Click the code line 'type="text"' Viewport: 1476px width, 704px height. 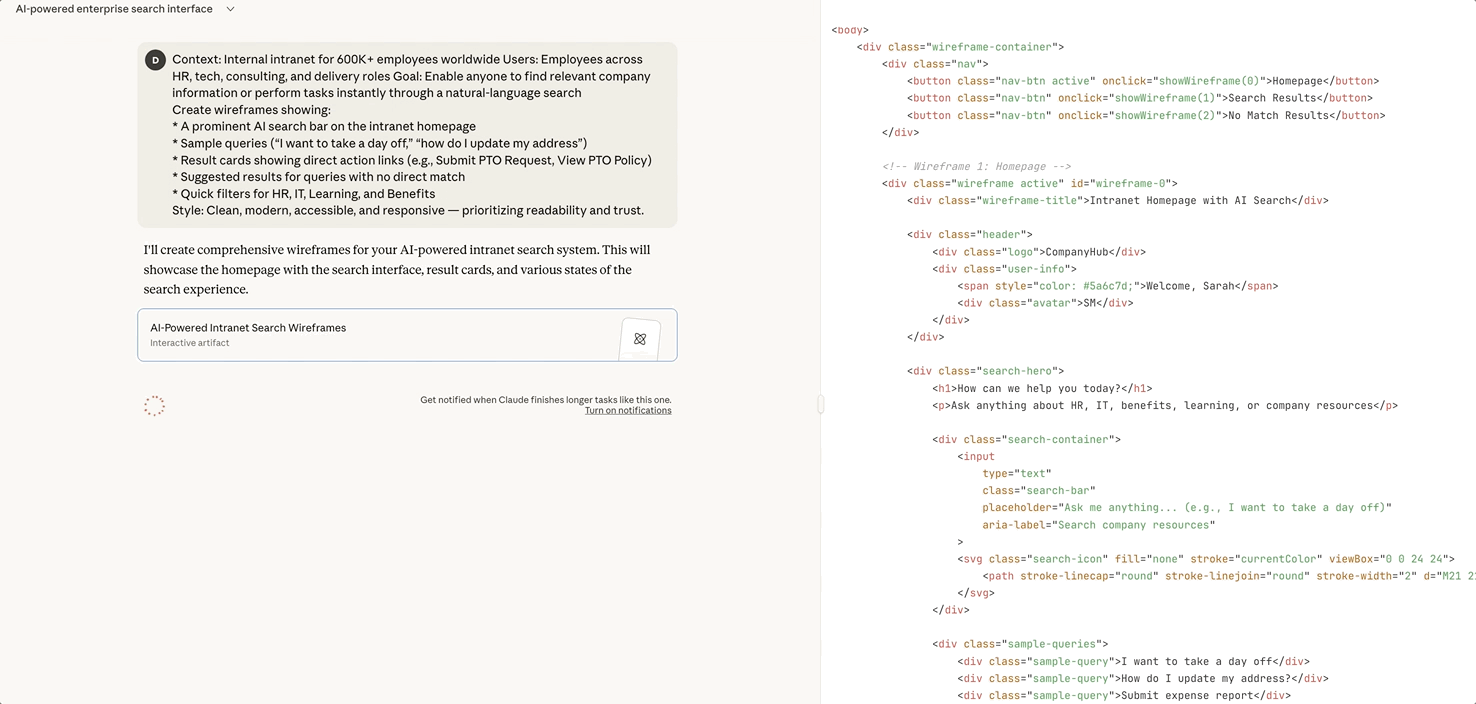[1017, 473]
